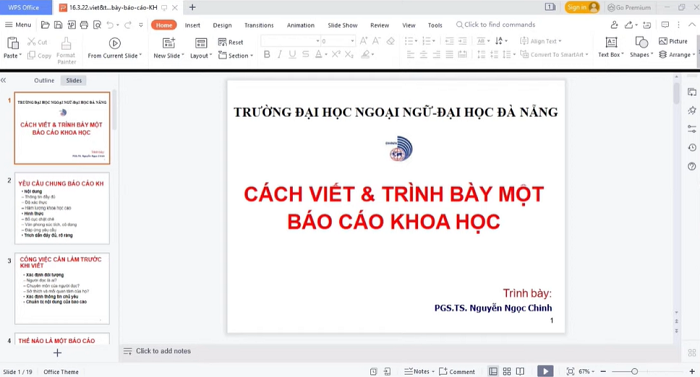The height and width of the screenshot is (377, 700).
Task: Toggle the numbered list
Action: 426,41
